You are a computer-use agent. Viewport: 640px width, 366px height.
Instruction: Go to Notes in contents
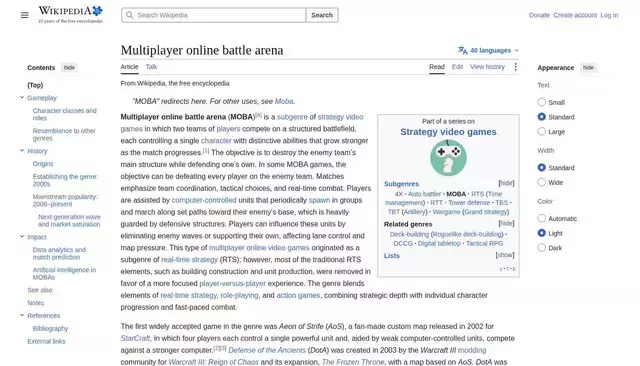coord(36,303)
